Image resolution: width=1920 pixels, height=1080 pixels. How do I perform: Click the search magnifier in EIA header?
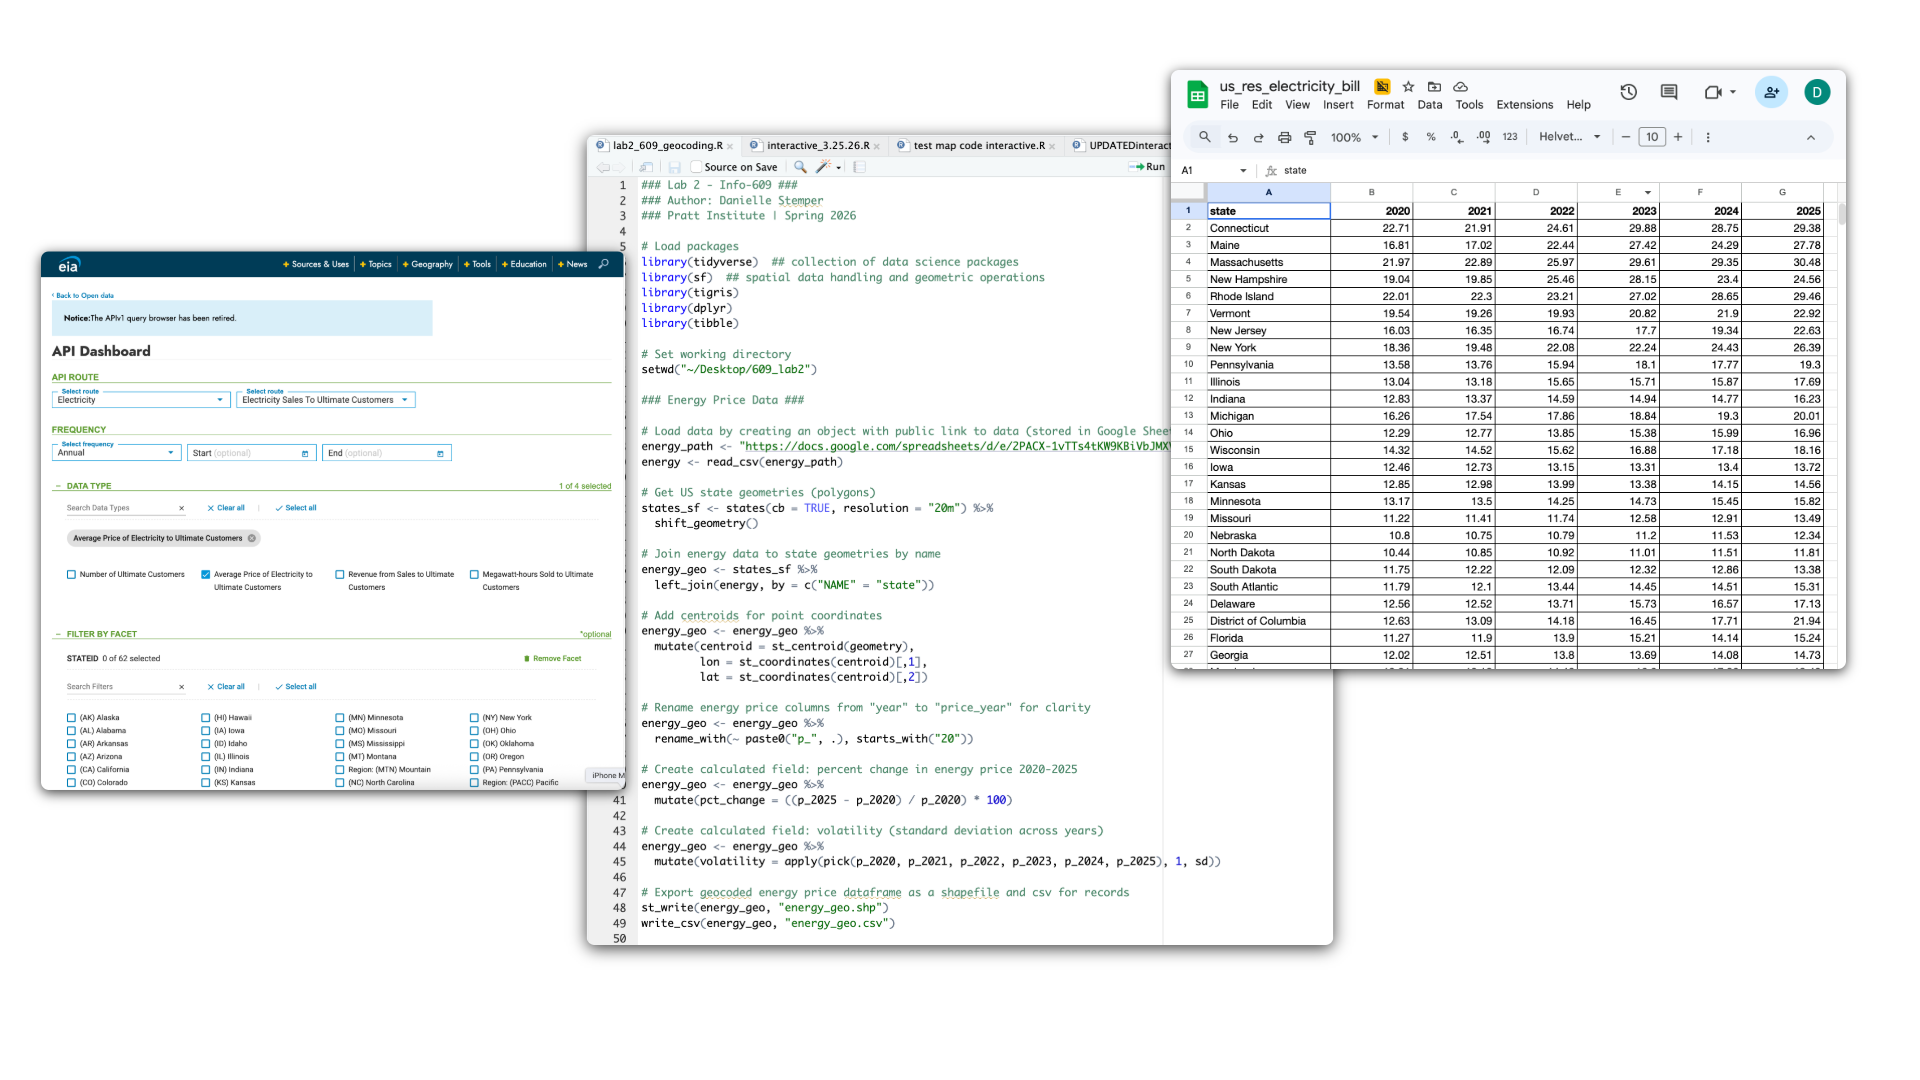click(603, 264)
